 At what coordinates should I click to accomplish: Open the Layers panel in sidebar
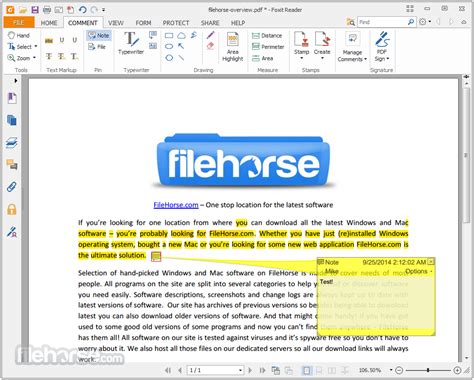click(x=12, y=143)
